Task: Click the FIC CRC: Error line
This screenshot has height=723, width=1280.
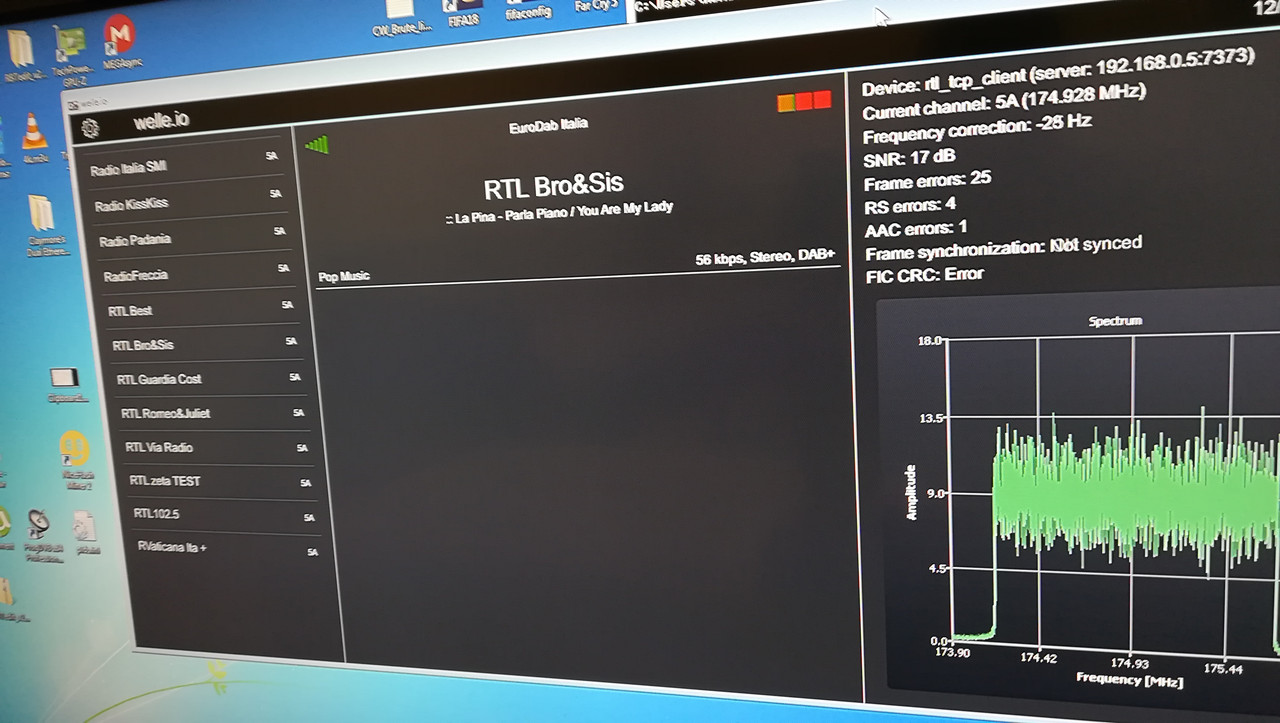Action: pos(924,274)
